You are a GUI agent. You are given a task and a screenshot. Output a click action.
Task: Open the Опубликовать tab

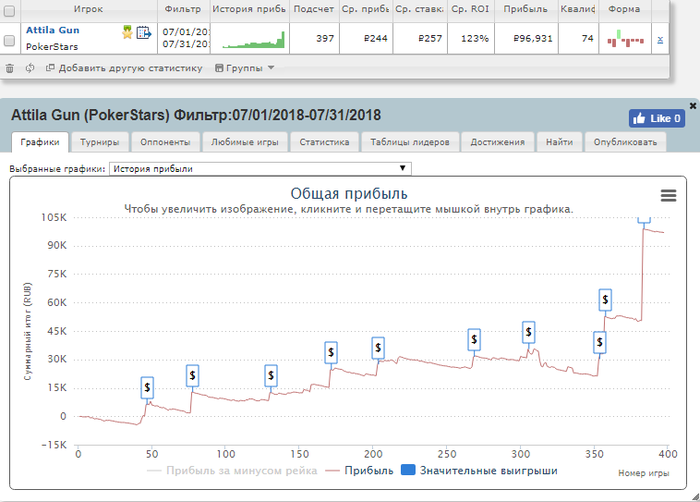pos(625,142)
